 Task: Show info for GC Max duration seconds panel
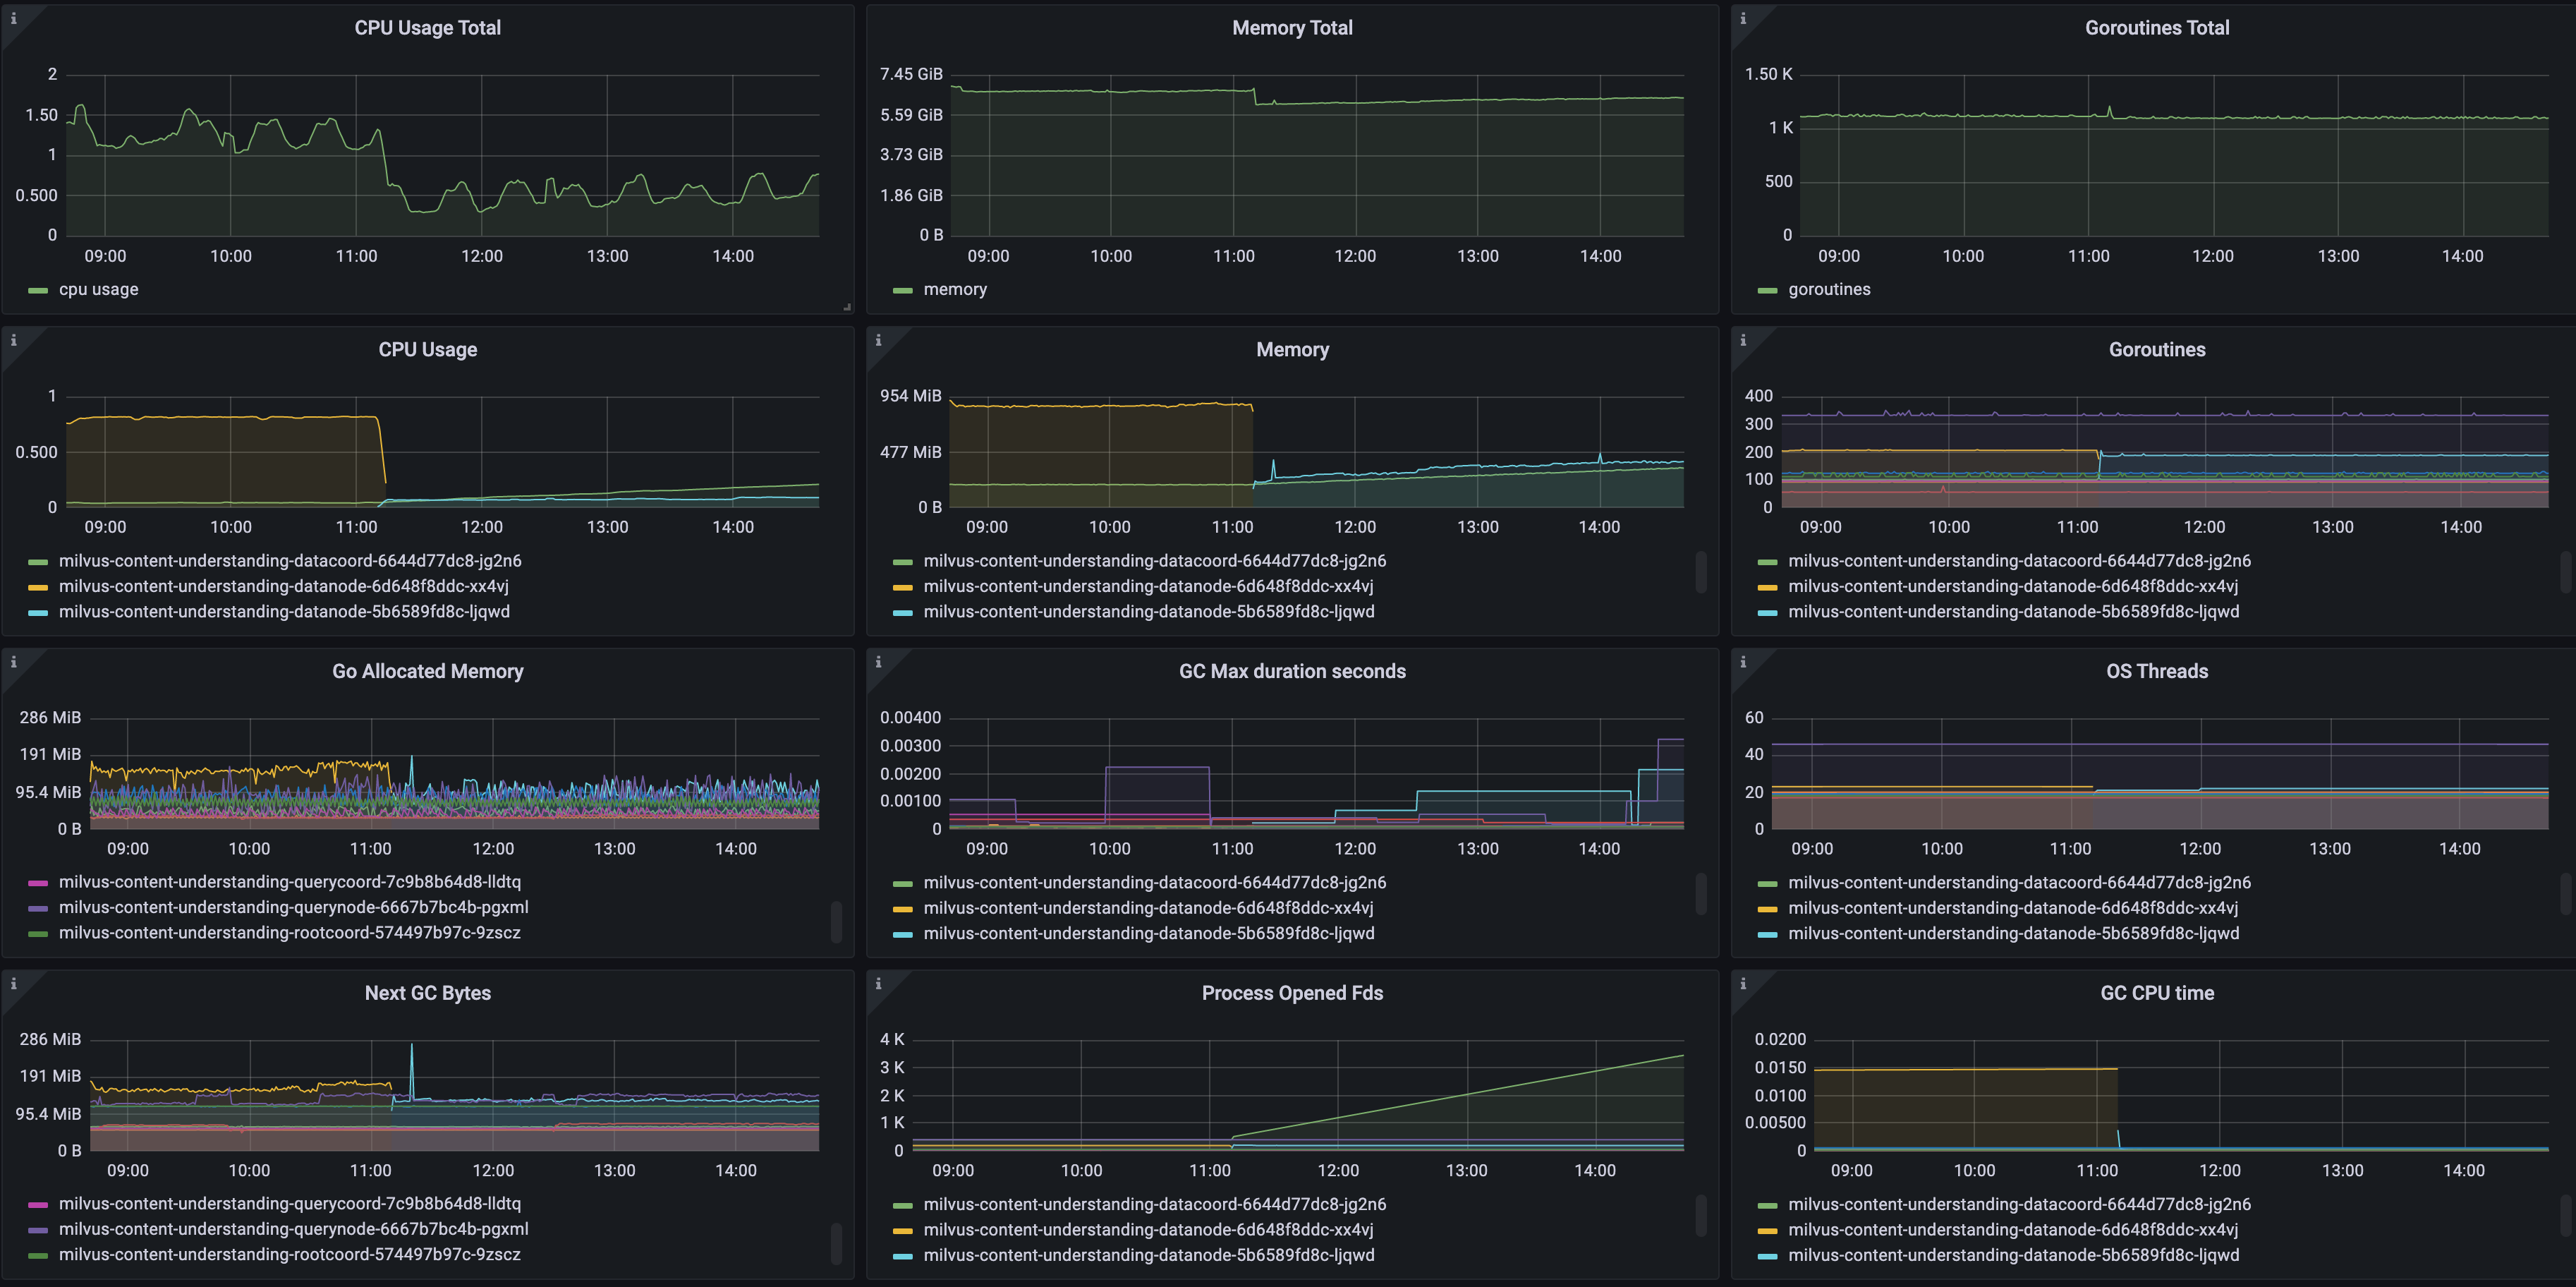[x=878, y=663]
